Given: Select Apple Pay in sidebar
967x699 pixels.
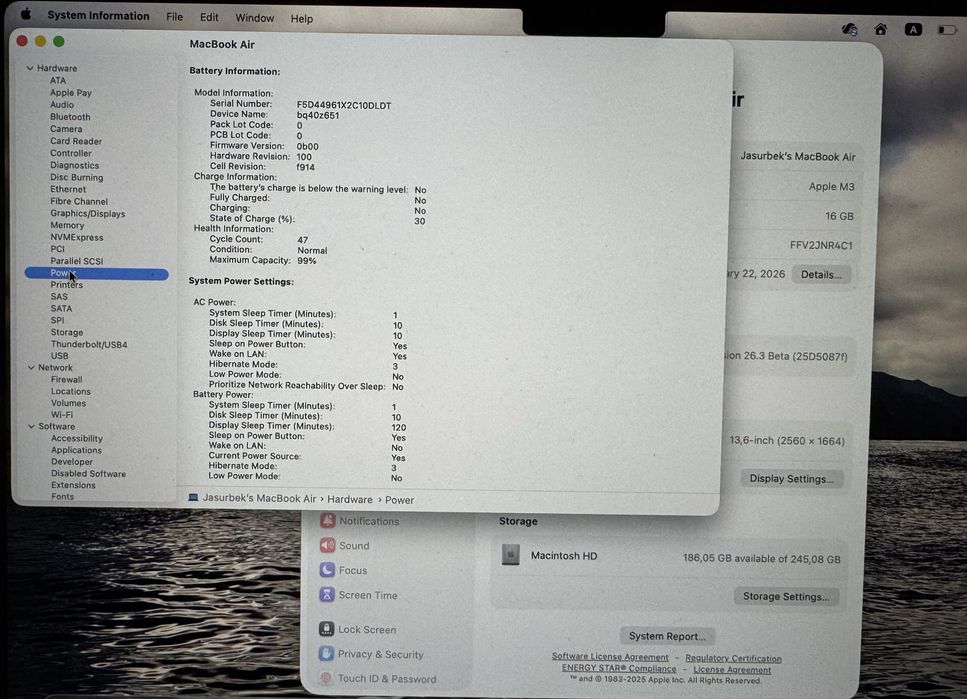Looking at the screenshot, I should click(x=71, y=93).
